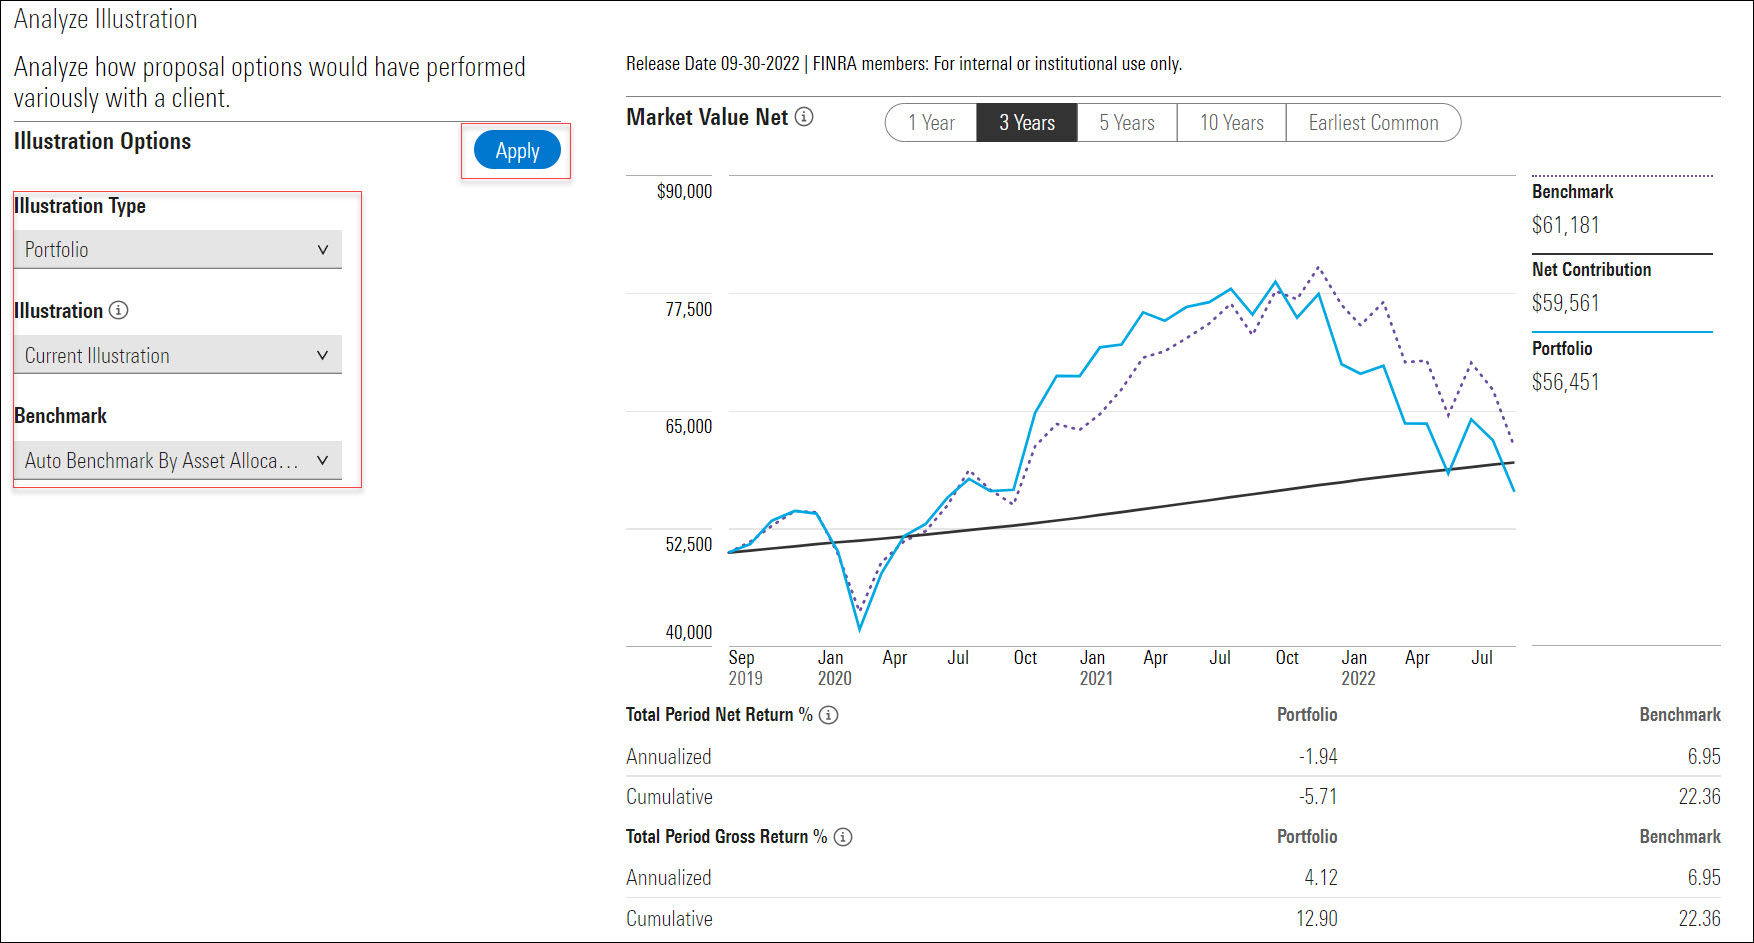Select net annualized portfolio return -1.94

[x=1318, y=757]
